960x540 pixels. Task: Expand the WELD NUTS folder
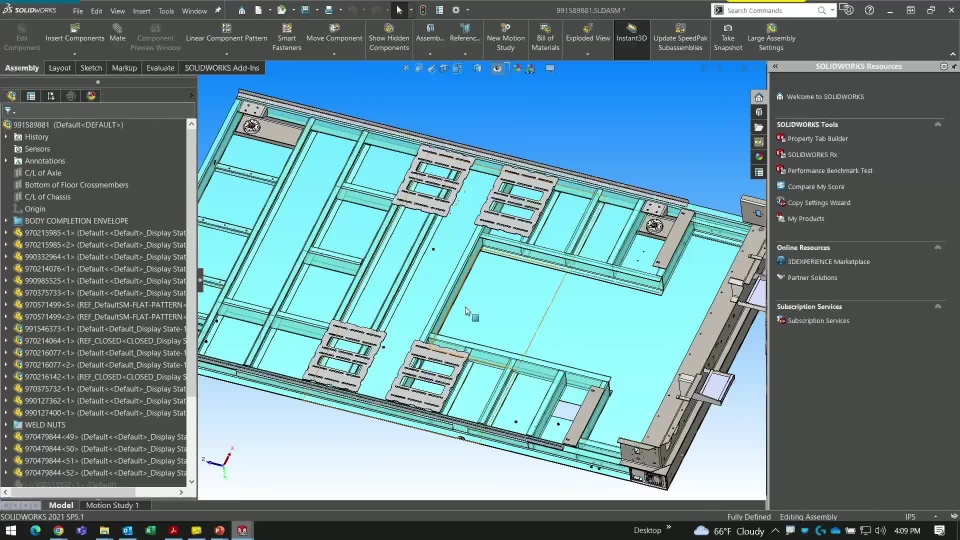(x=6, y=425)
